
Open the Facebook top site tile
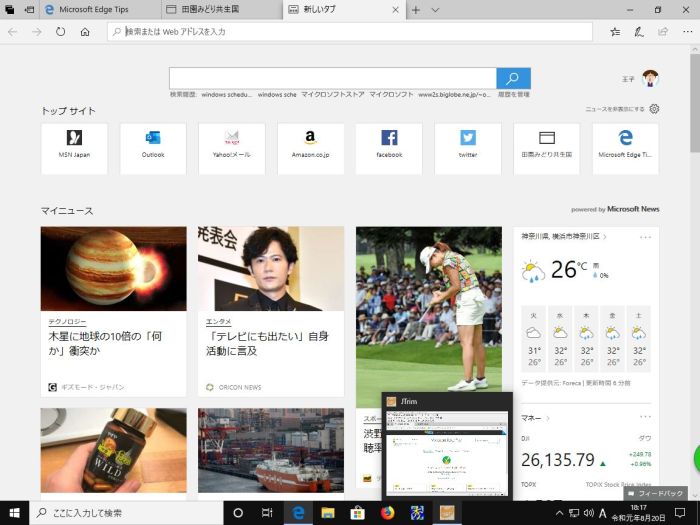point(389,146)
